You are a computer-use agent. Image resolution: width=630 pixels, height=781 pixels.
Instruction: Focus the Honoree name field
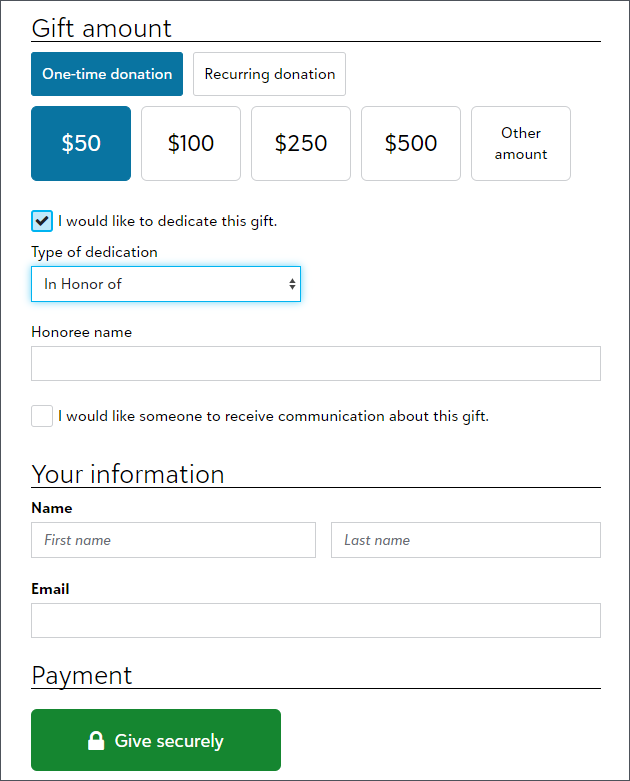[316, 364]
